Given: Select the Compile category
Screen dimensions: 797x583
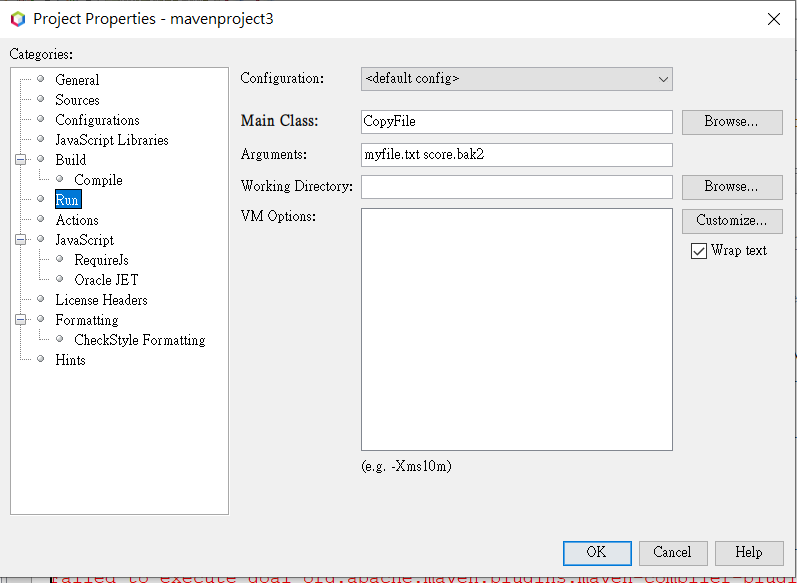Looking at the screenshot, I should pyautogui.click(x=98, y=180).
